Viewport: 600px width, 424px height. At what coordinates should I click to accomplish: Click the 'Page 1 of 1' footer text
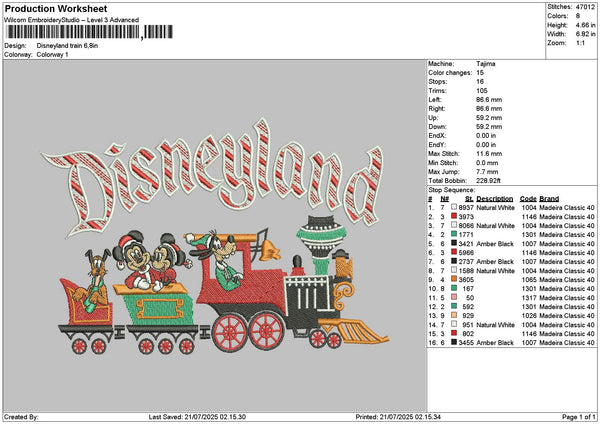click(x=579, y=417)
